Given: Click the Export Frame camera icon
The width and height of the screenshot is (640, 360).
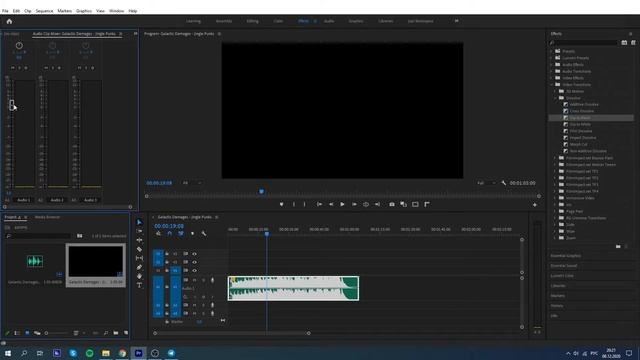Looking at the screenshot, I should coord(391,204).
